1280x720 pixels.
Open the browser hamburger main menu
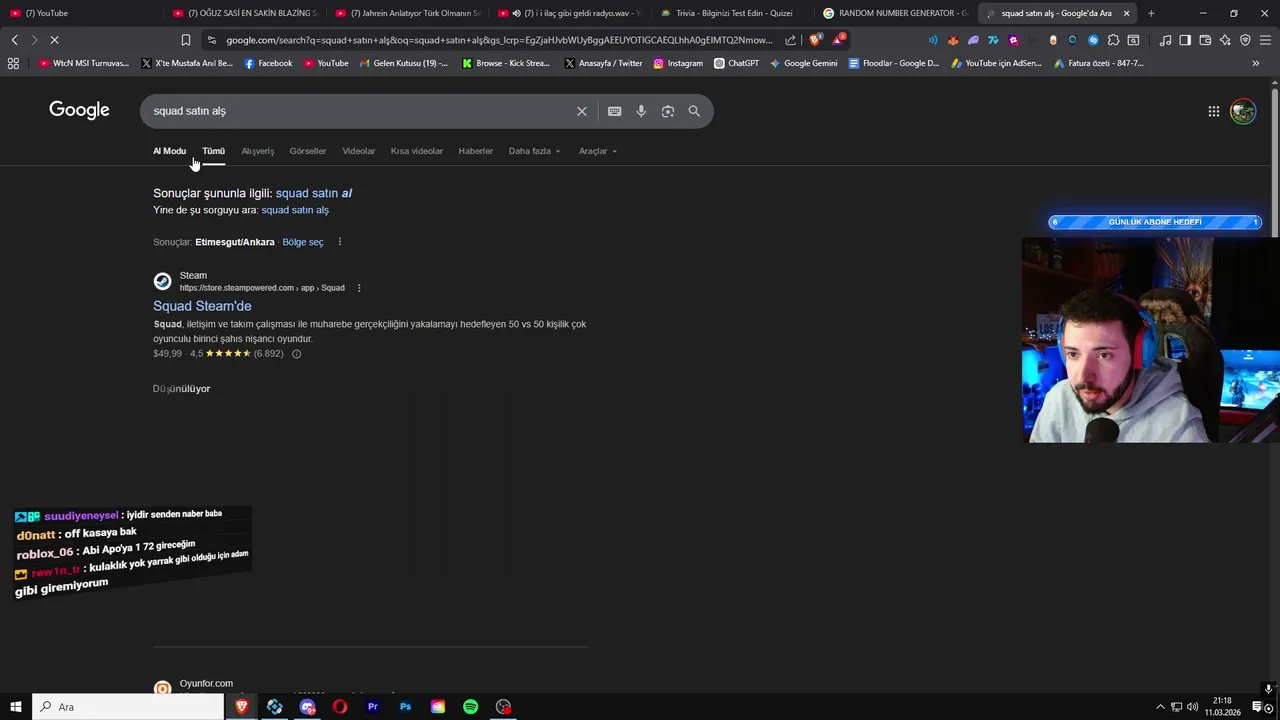coord(1265,40)
